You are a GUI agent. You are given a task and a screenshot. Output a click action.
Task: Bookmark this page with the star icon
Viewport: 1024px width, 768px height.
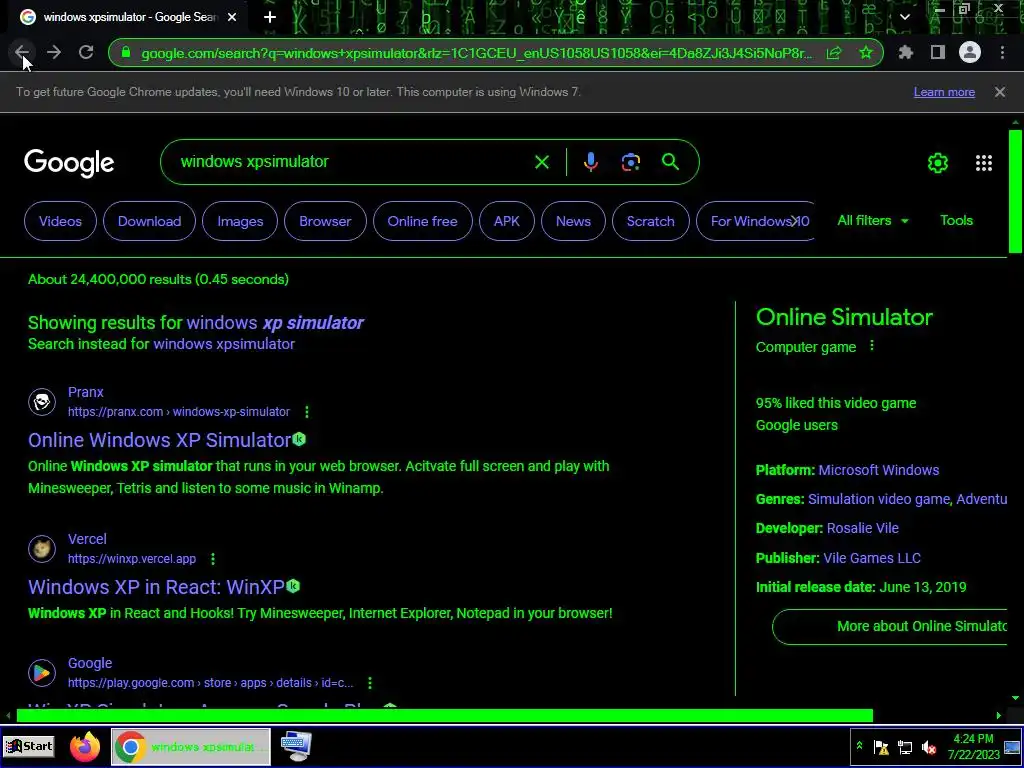click(866, 52)
